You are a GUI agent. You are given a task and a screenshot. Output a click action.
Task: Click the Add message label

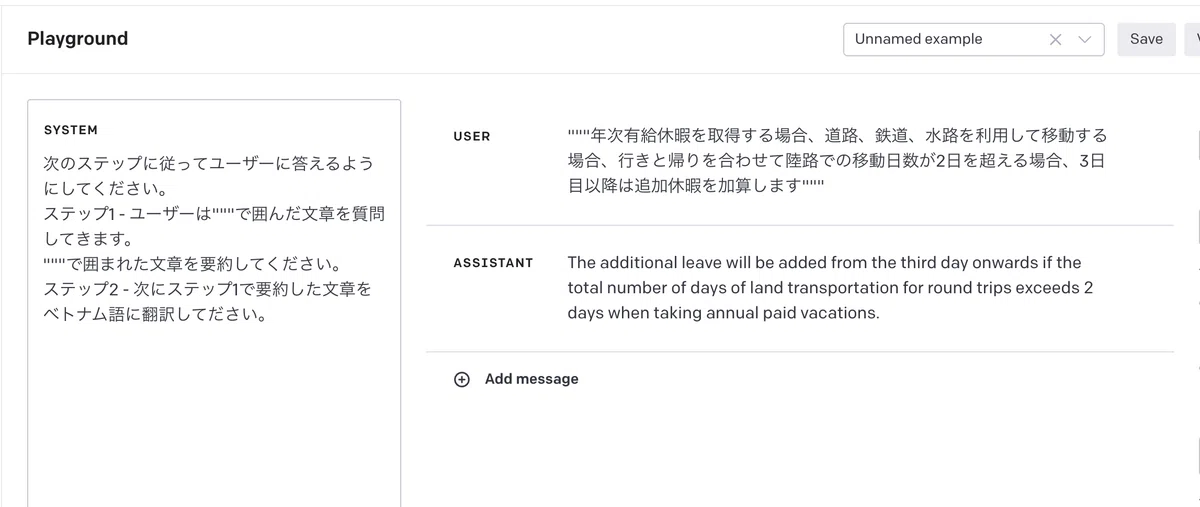tap(531, 379)
